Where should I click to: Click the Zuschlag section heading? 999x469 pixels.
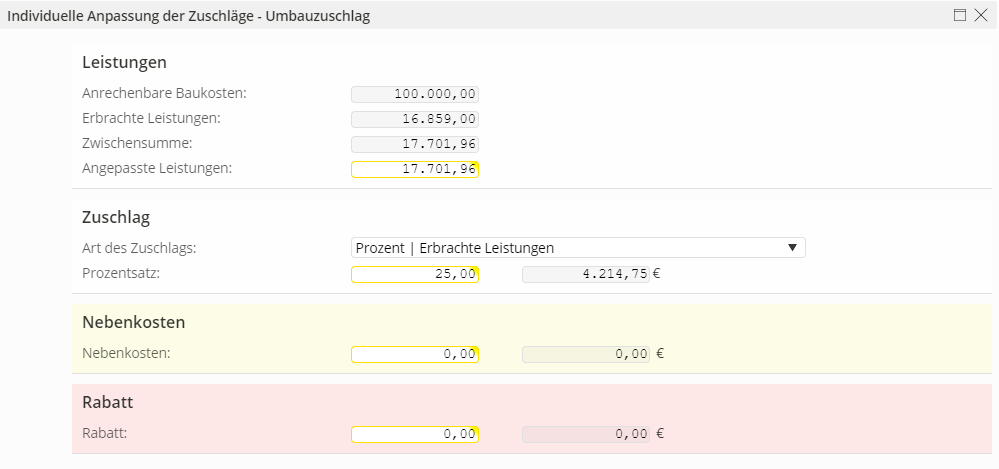[x=116, y=217]
